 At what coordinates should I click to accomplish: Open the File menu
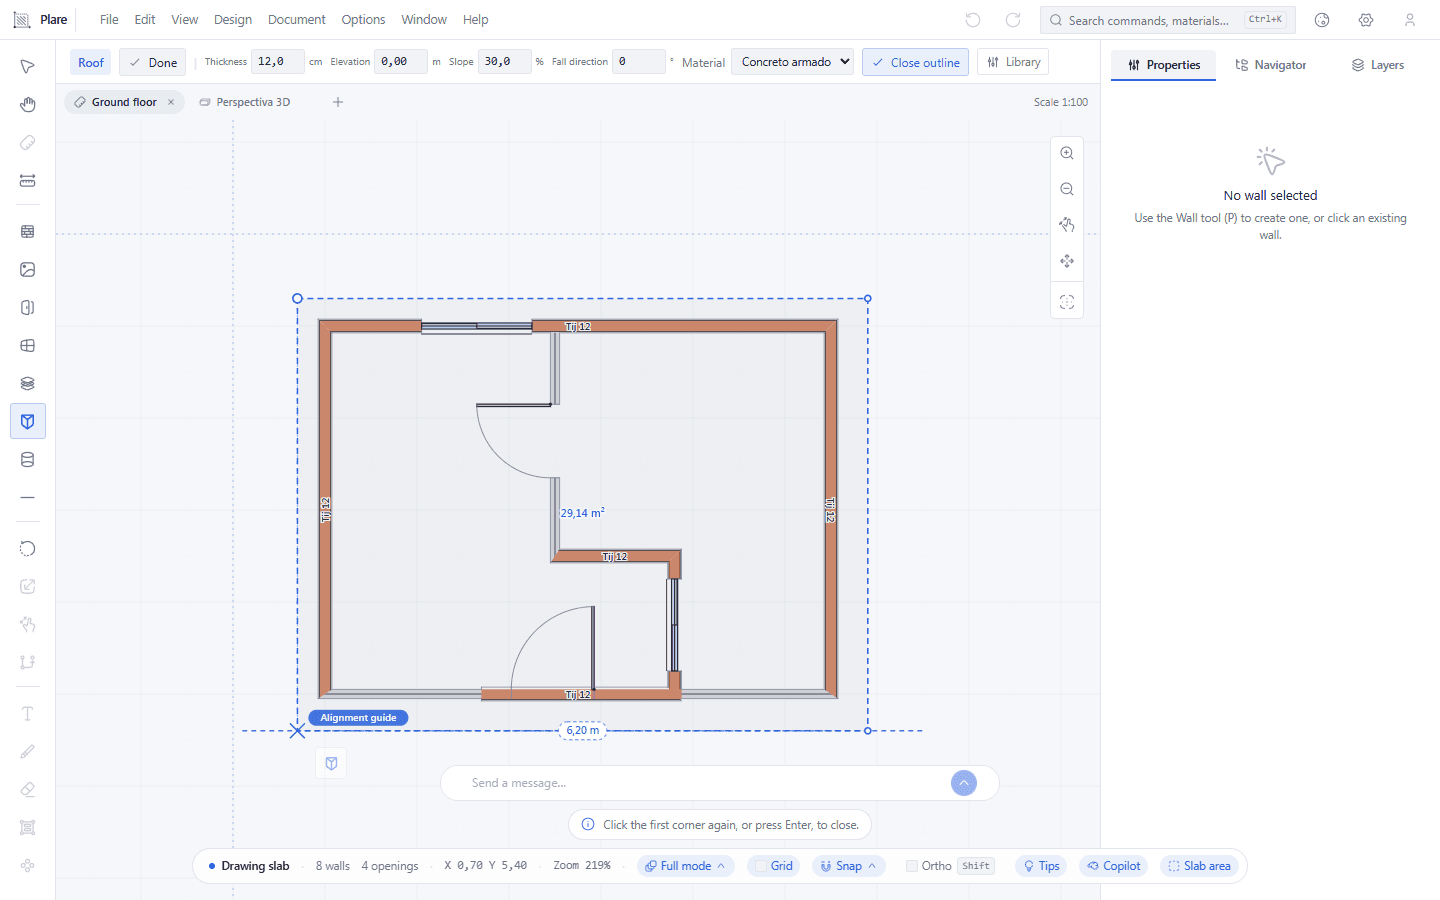pyautogui.click(x=109, y=20)
